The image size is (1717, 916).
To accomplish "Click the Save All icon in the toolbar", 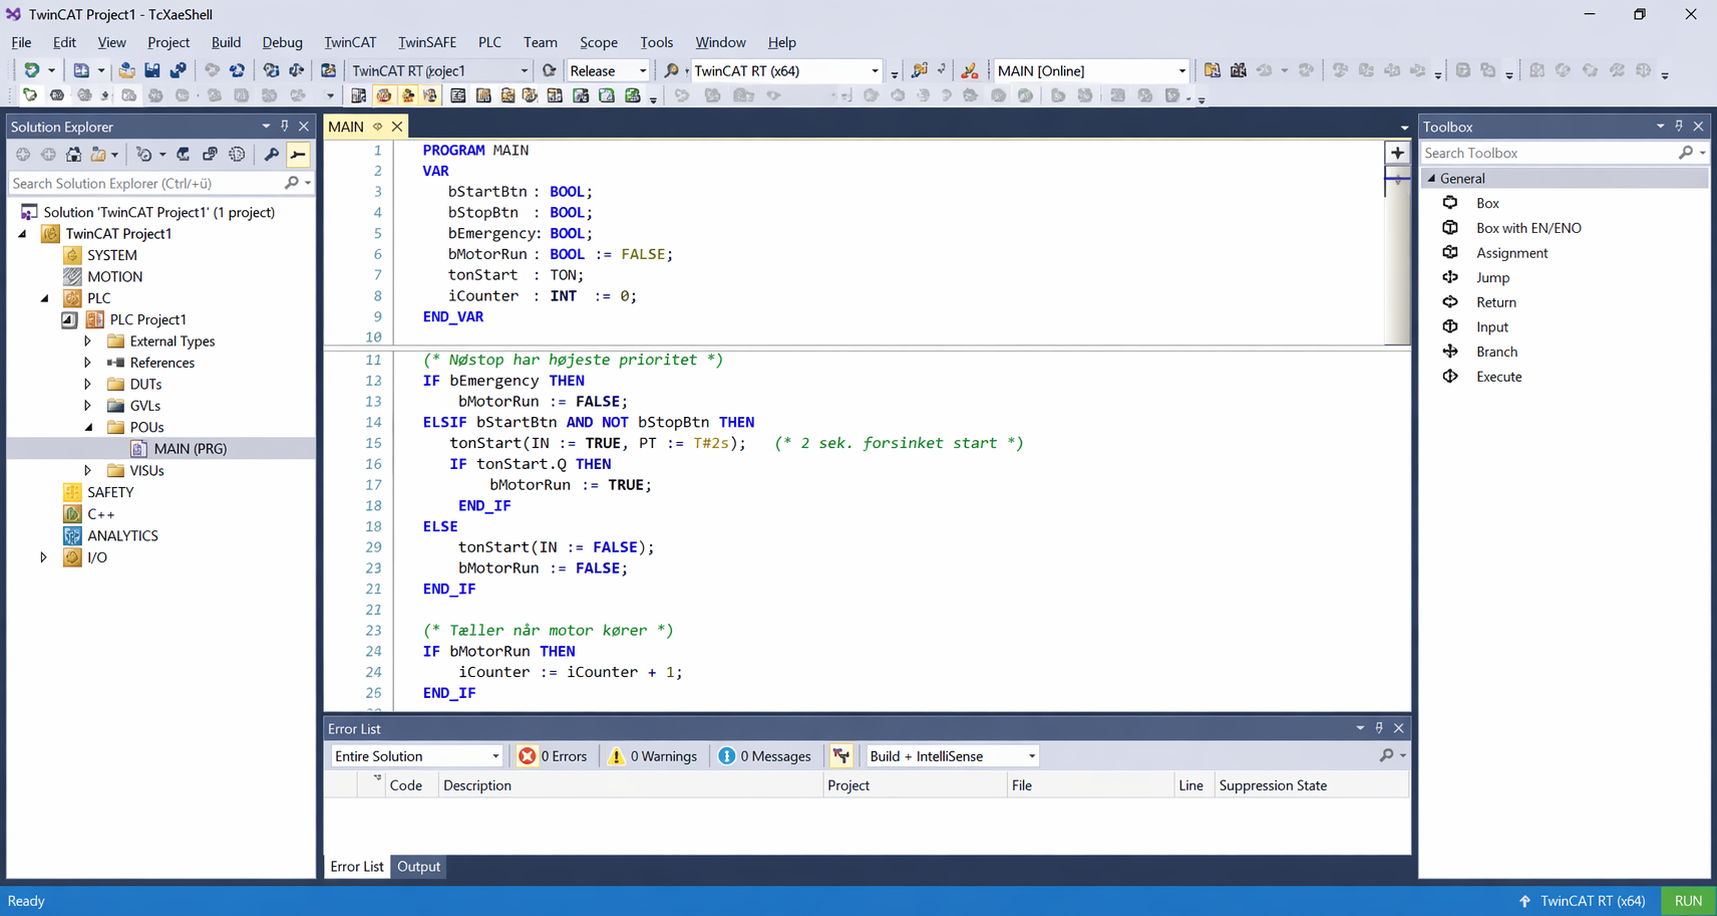I will click(178, 70).
